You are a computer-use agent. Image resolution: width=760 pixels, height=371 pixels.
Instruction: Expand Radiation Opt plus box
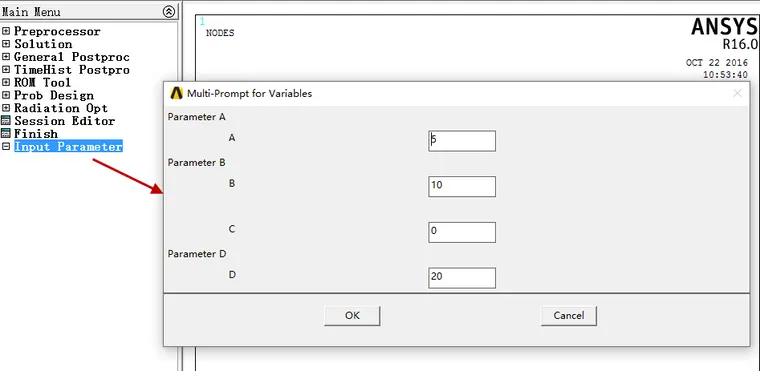pos(6,108)
